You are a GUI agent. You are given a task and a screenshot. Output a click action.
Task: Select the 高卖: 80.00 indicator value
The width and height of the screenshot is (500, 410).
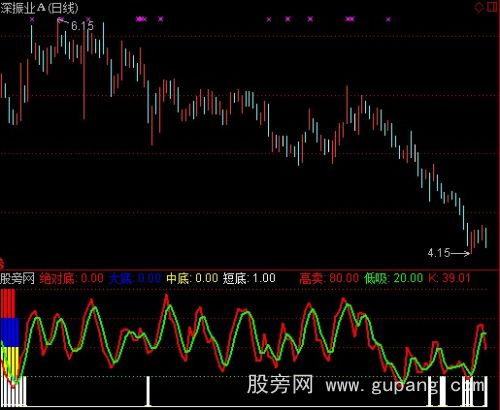tap(329, 278)
